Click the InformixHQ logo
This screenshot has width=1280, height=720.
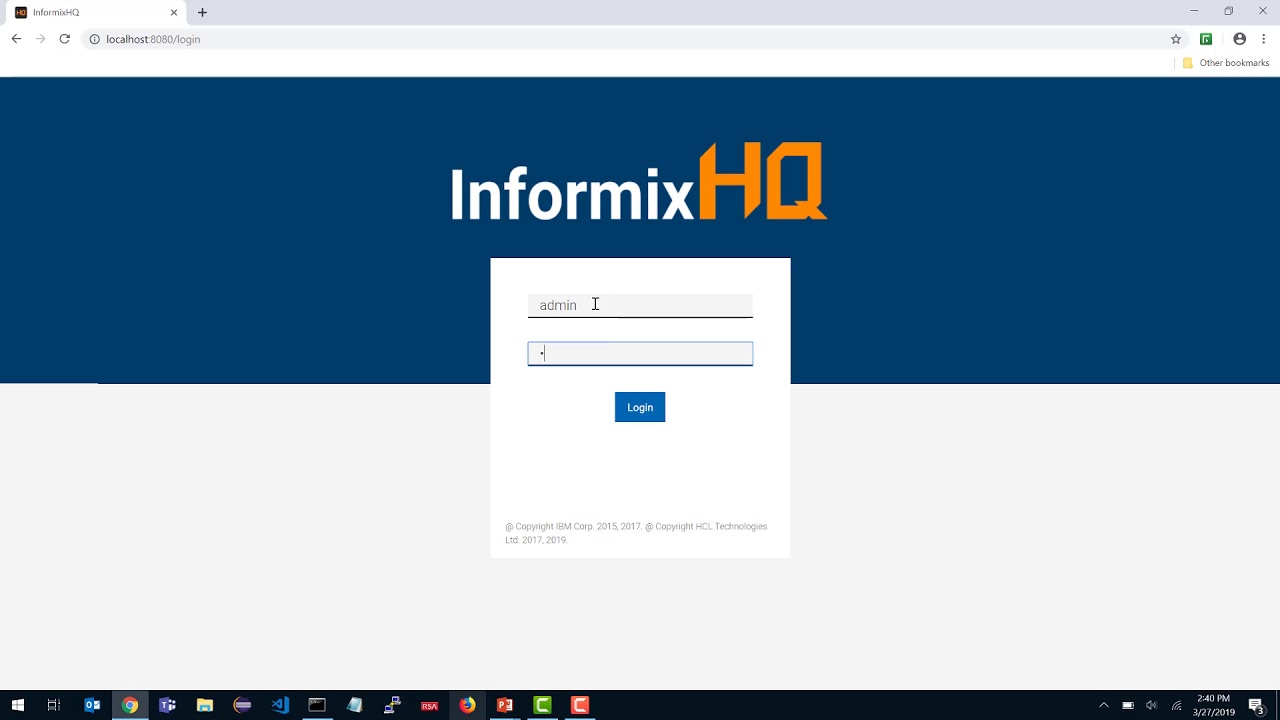point(639,182)
